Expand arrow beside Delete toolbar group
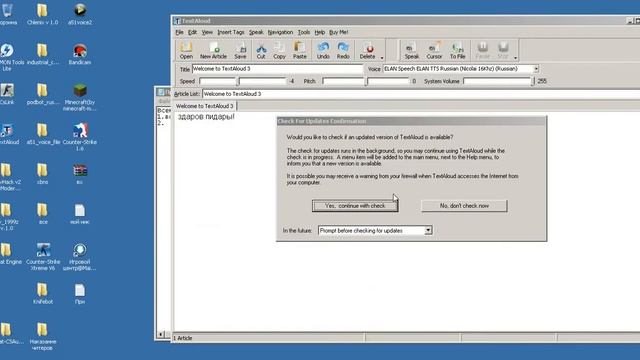Screen dimensions: 640x360 coord(382,58)
